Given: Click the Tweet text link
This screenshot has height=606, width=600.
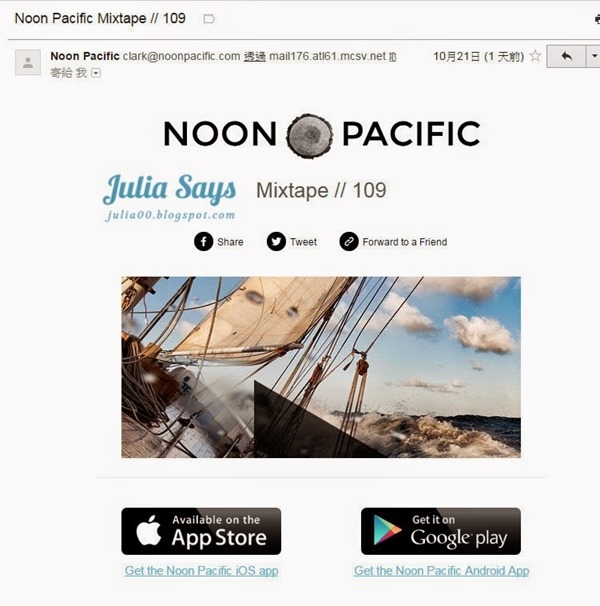Looking at the screenshot, I should [x=303, y=242].
